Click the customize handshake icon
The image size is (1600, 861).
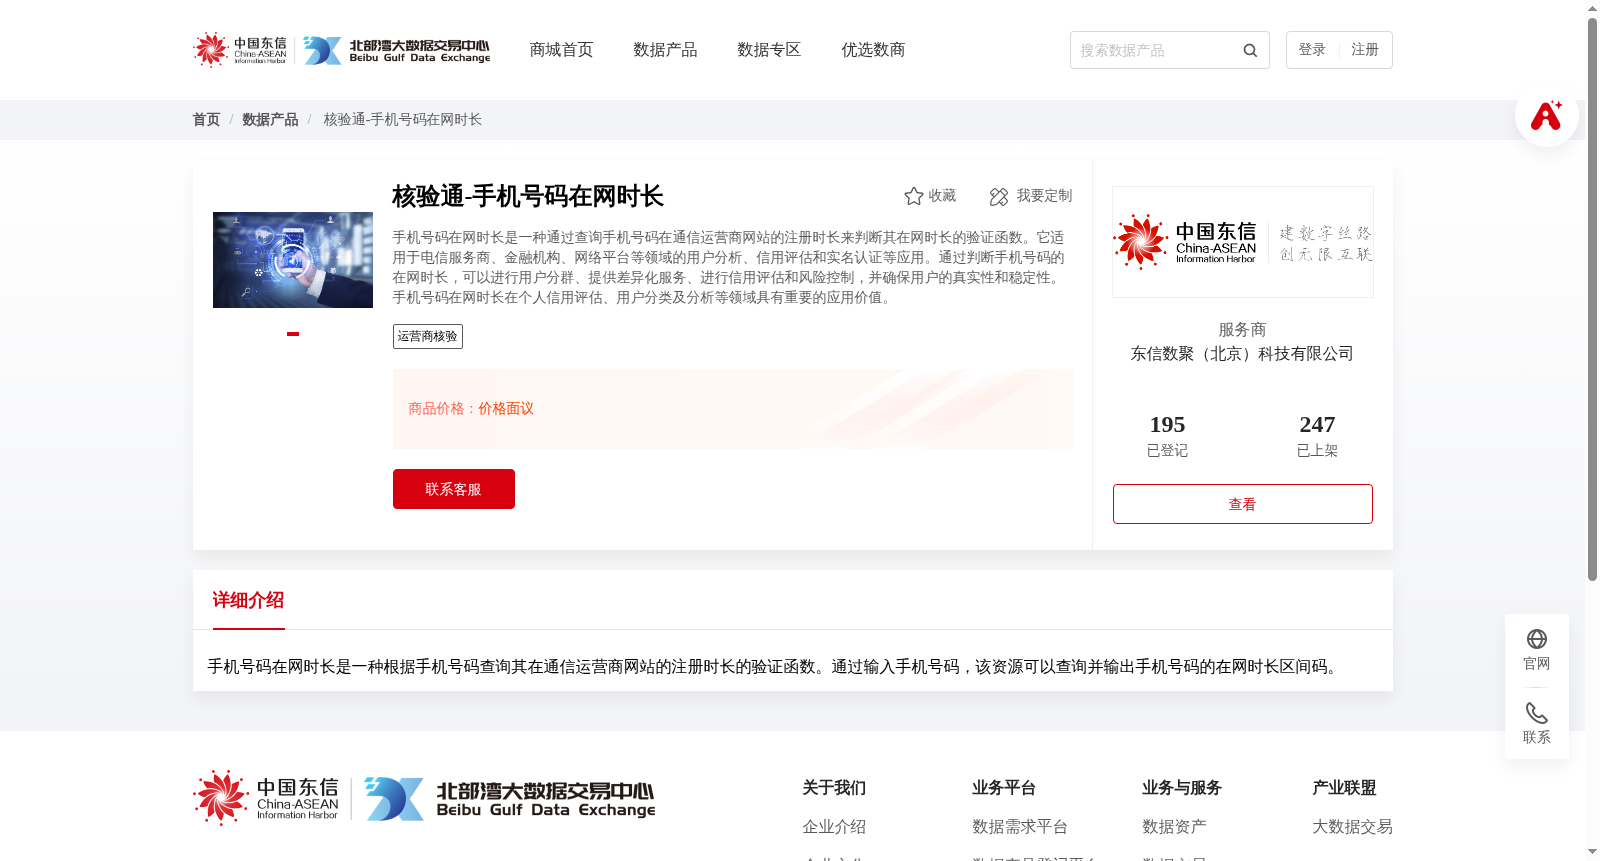click(x=999, y=196)
